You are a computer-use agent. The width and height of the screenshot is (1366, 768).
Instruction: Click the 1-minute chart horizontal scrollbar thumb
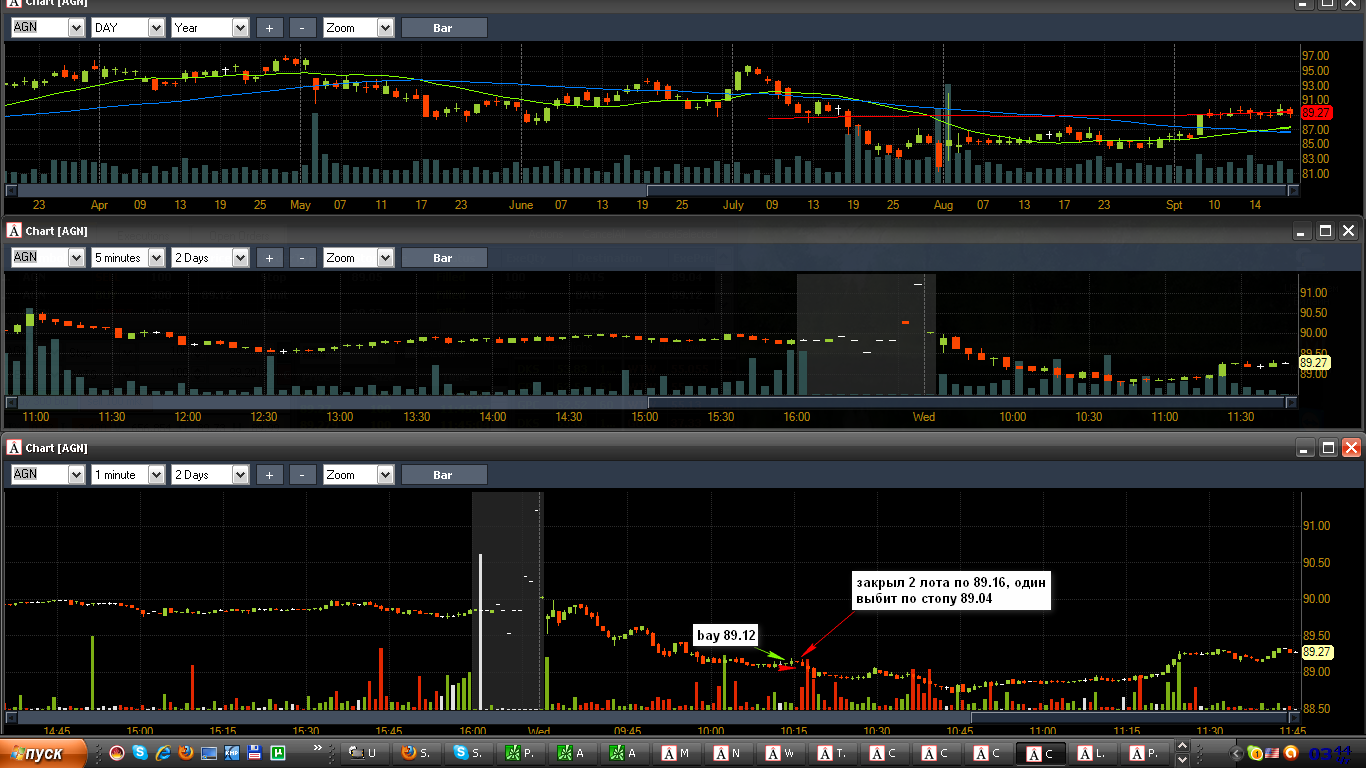tap(1129, 717)
